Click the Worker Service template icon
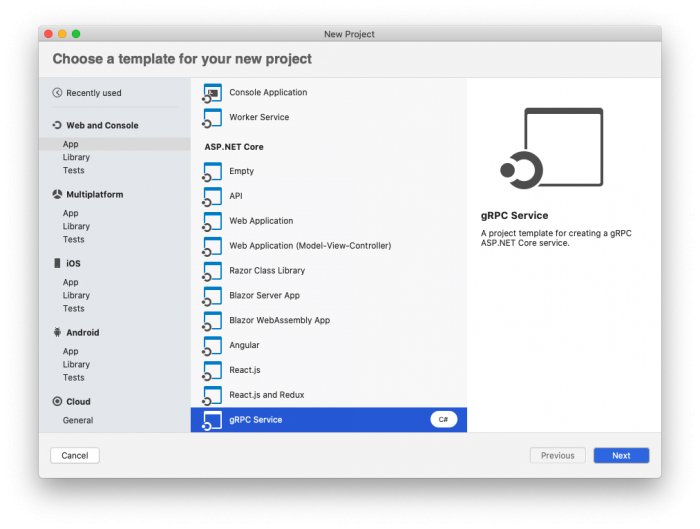This screenshot has width=700, height=529. [x=212, y=118]
